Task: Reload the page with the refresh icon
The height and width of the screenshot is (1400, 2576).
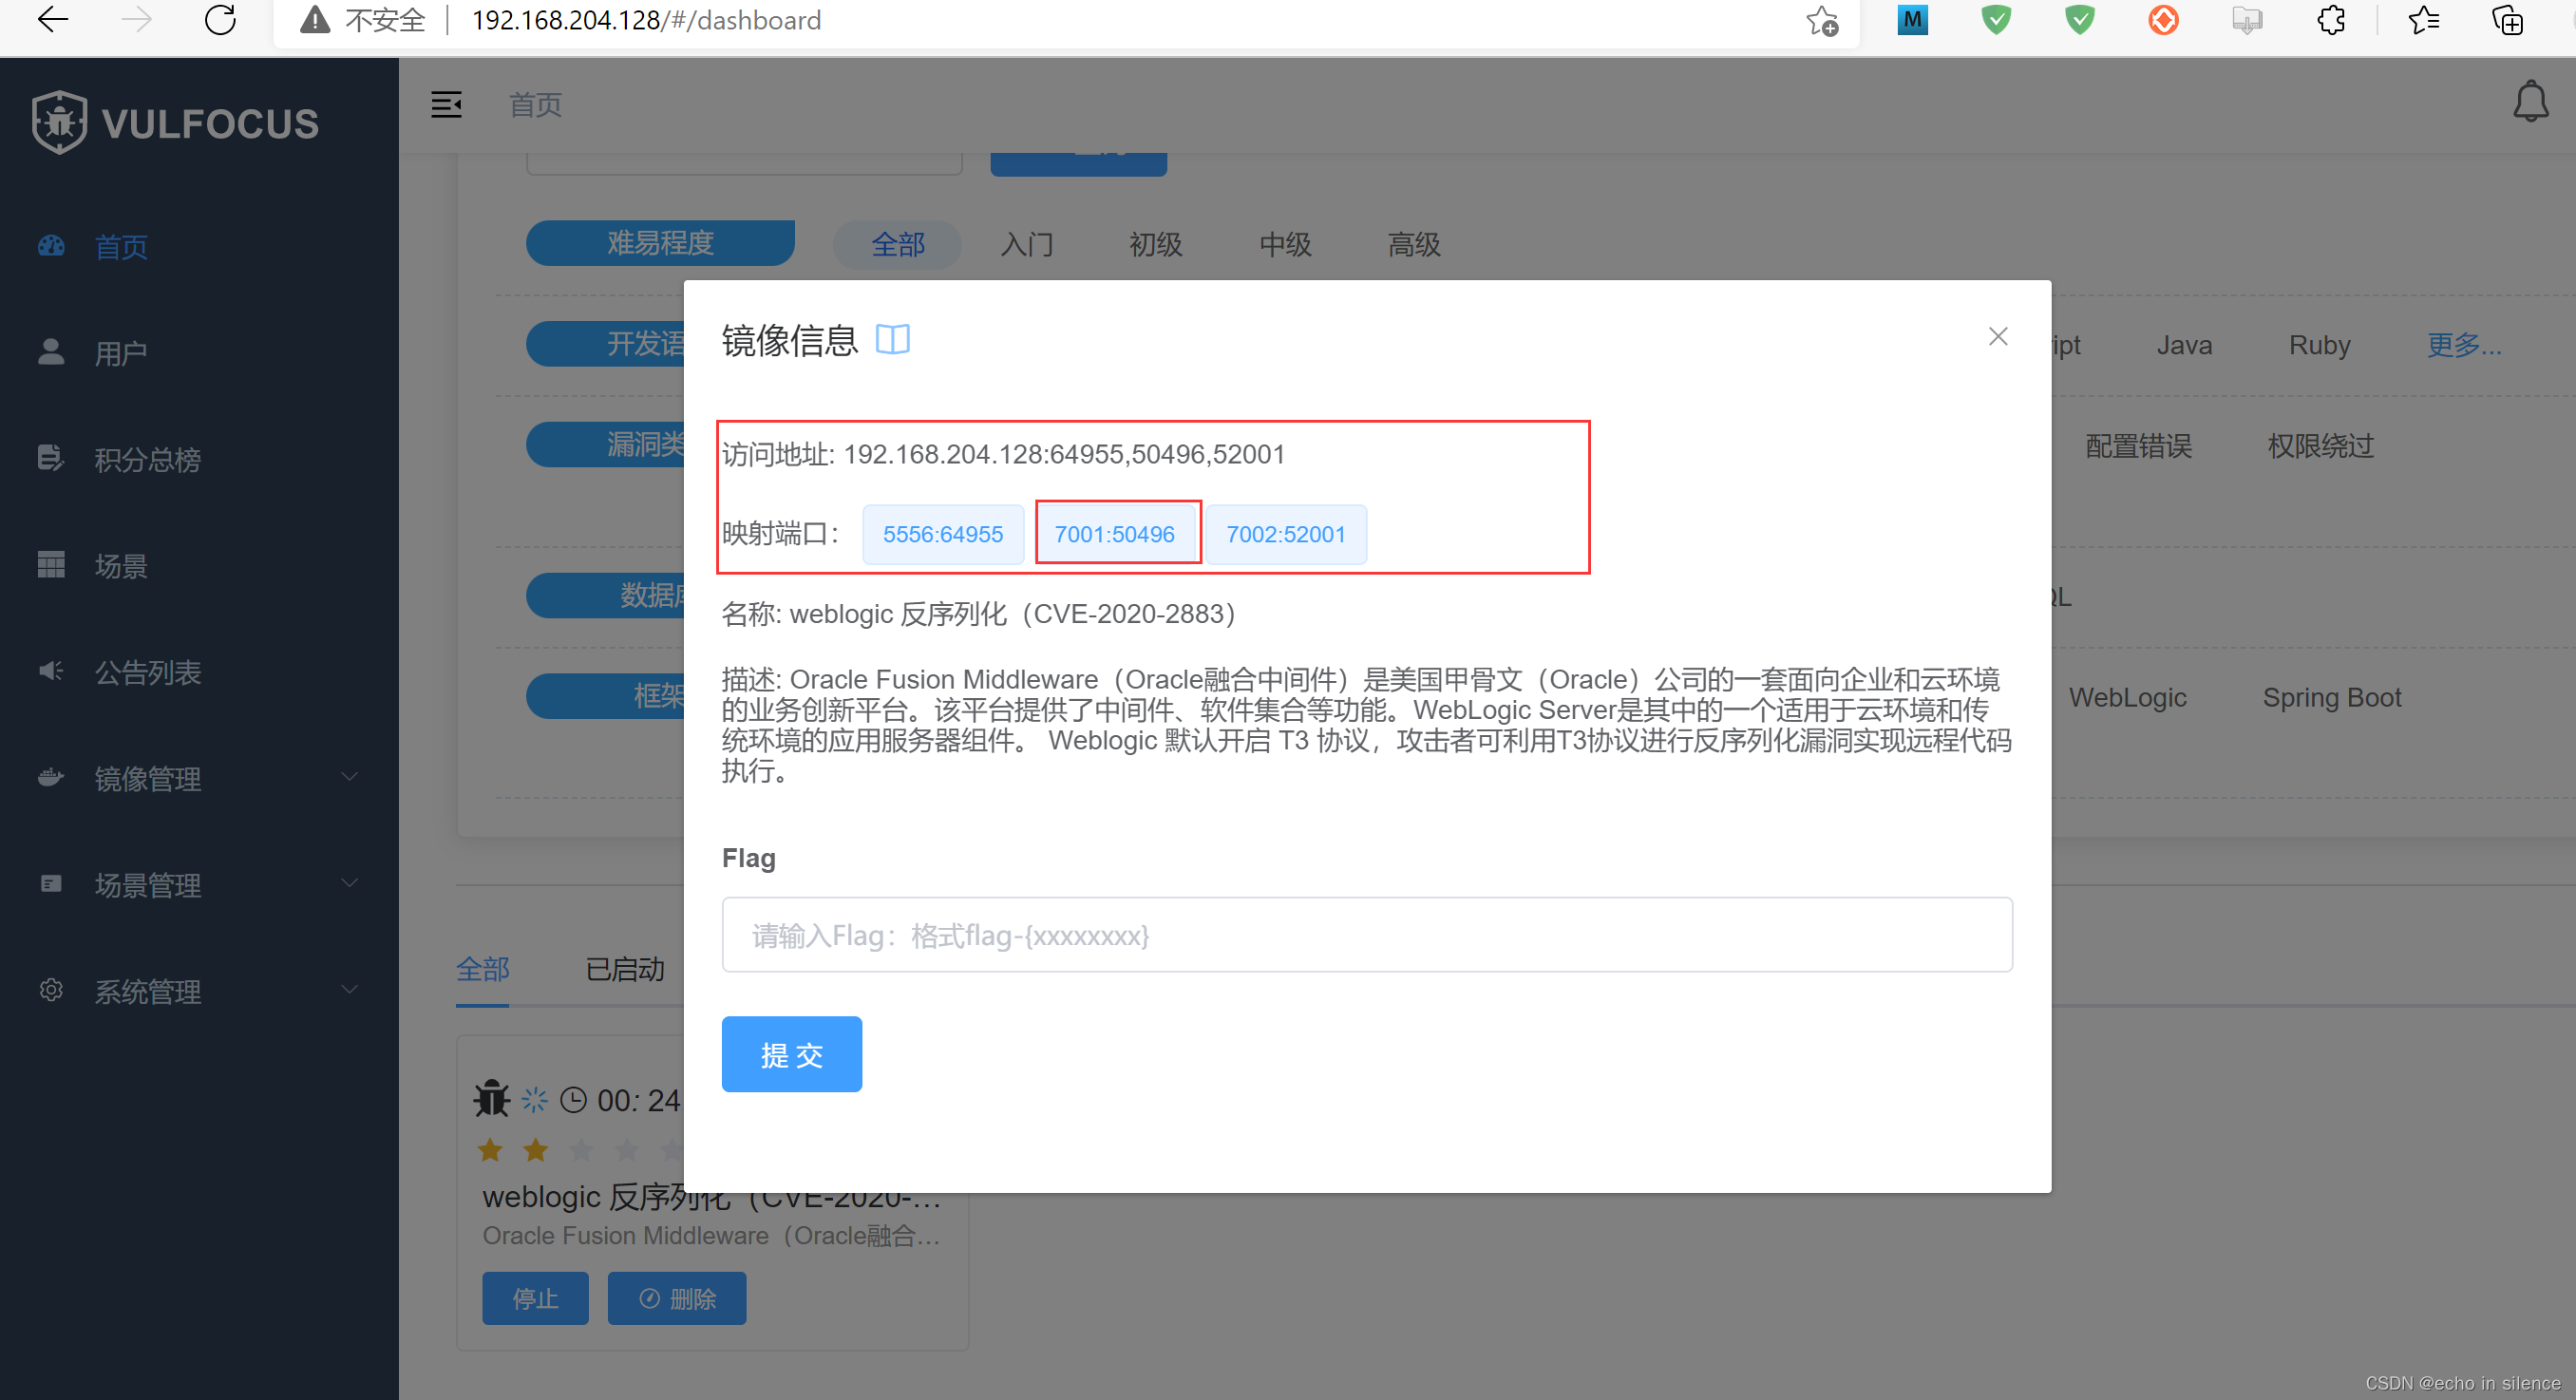Action: [220, 19]
